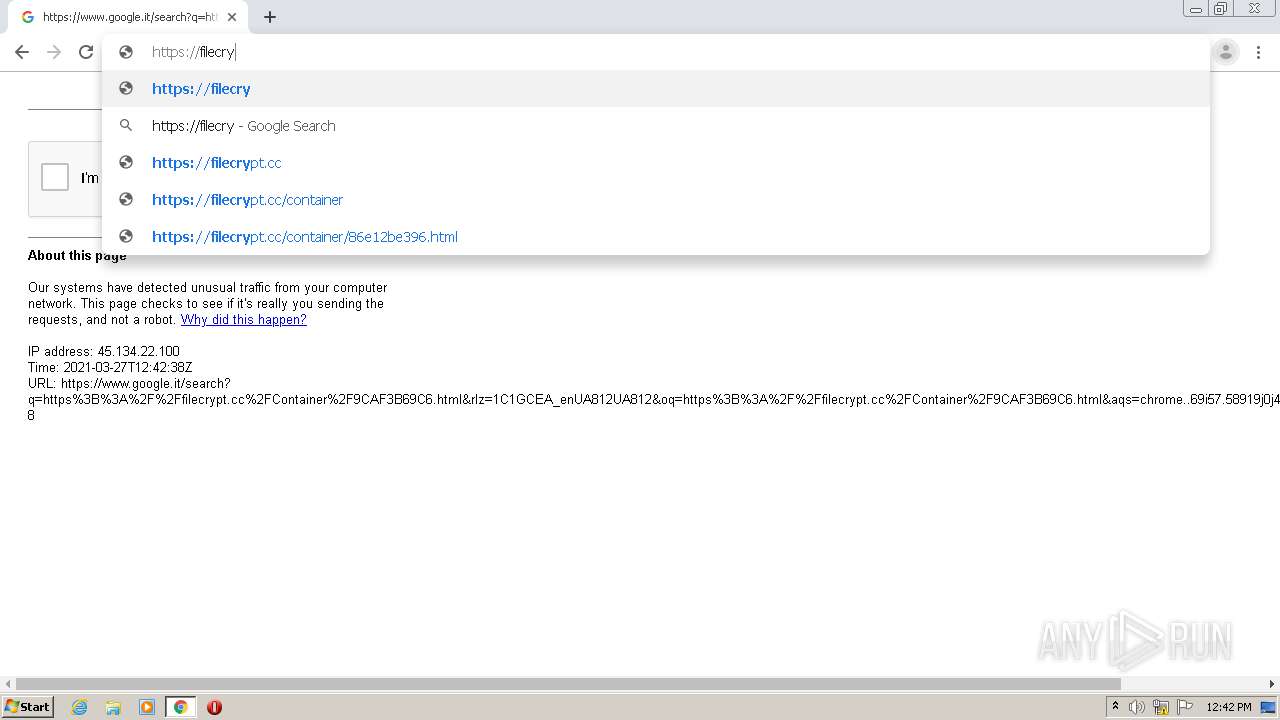This screenshot has width=1280, height=720.
Task: Click the Time: 2021-03-27T12:42:38Z text
Action: [x=110, y=368]
